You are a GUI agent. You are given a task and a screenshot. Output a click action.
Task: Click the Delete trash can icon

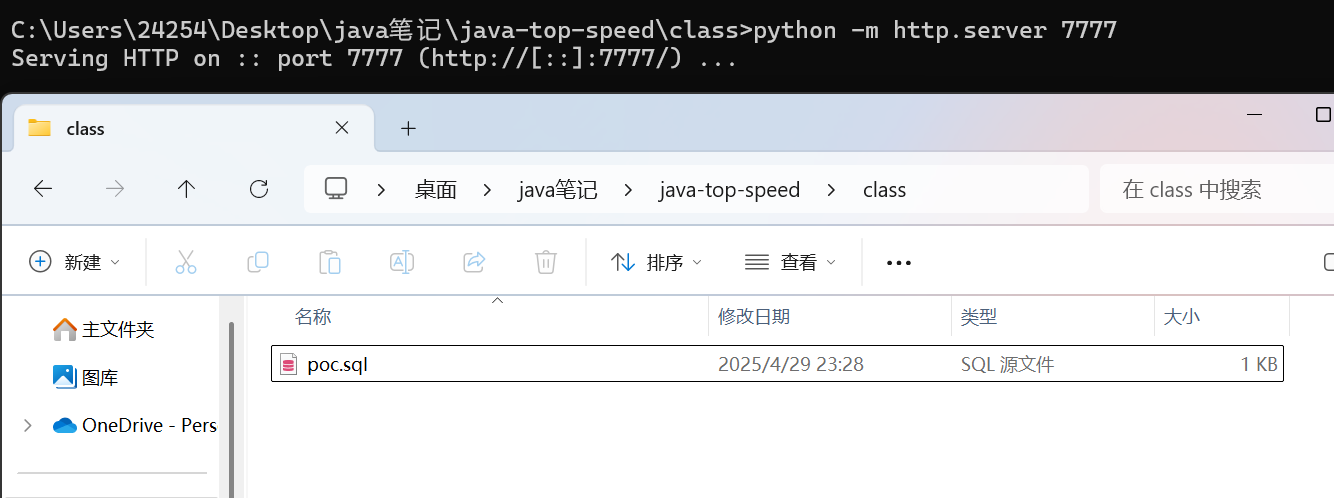click(546, 262)
